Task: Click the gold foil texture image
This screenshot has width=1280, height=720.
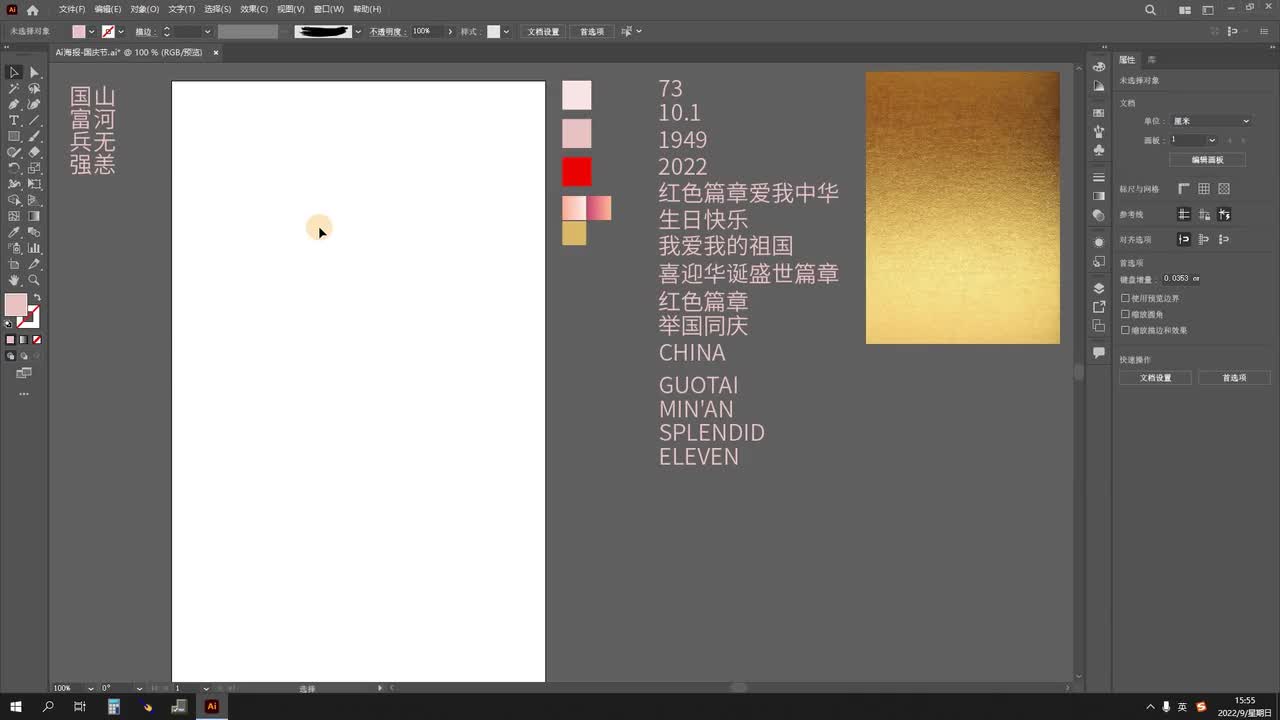Action: pyautogui.click(x=963, y=208)
